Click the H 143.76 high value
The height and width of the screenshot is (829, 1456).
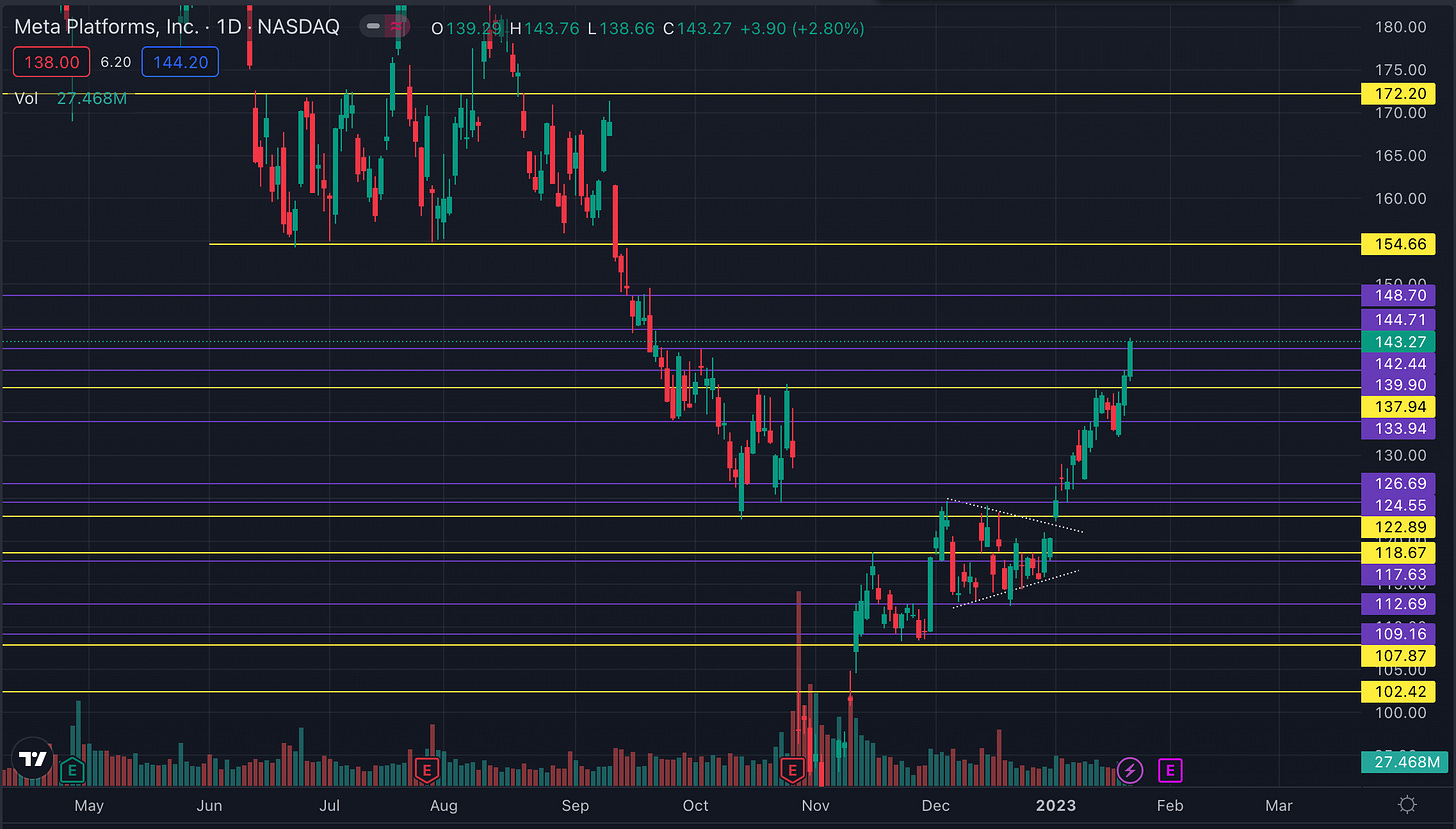545,29
